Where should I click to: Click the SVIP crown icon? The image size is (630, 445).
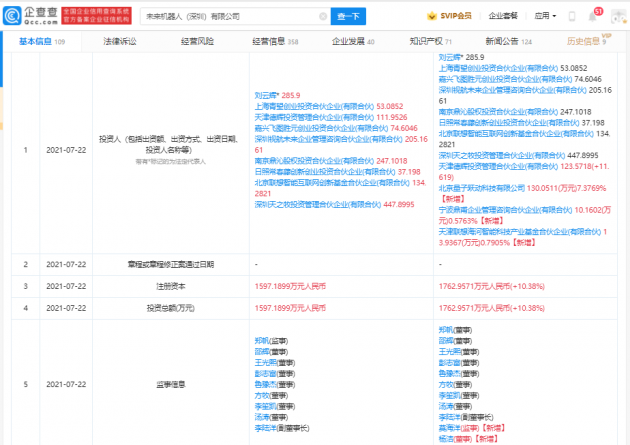pyautogui.click(x=430, y=17)
